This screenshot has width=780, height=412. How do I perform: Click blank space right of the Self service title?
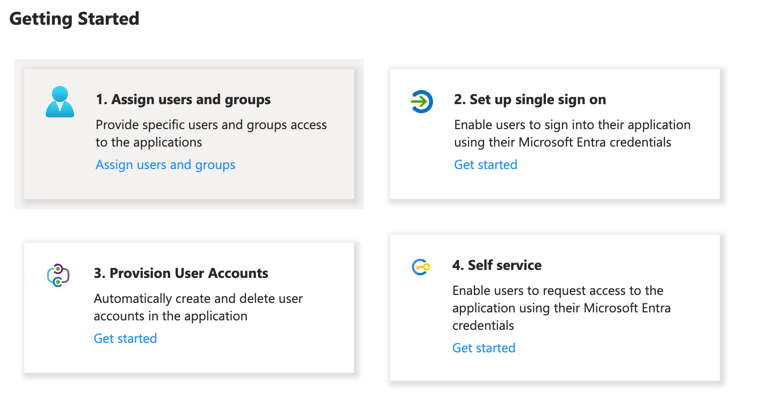click(627, 265)
